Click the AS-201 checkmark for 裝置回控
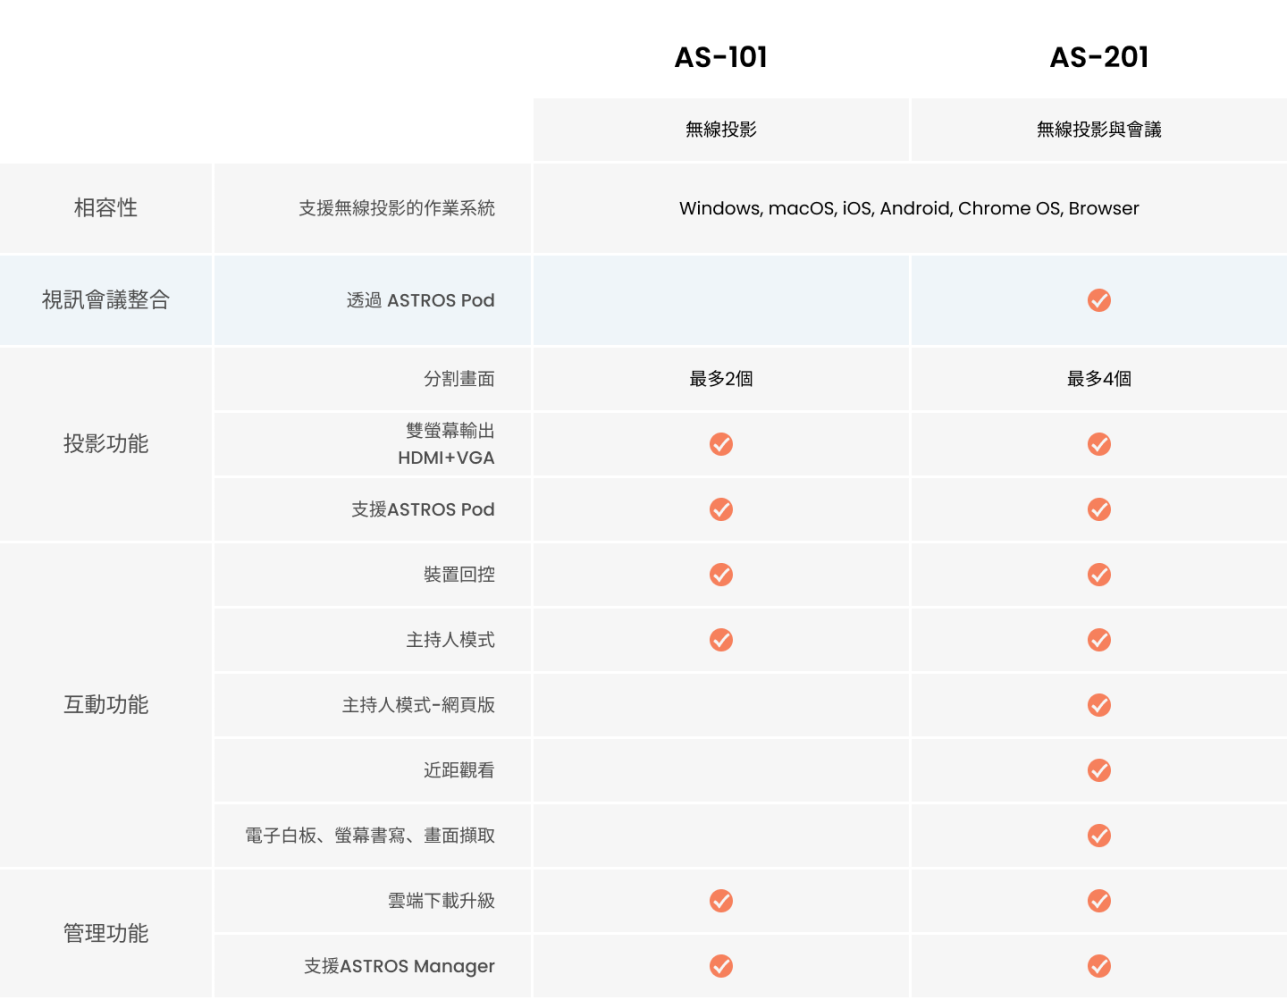The height and width of the screenshot is (1000, 1287). (1099, 574)
